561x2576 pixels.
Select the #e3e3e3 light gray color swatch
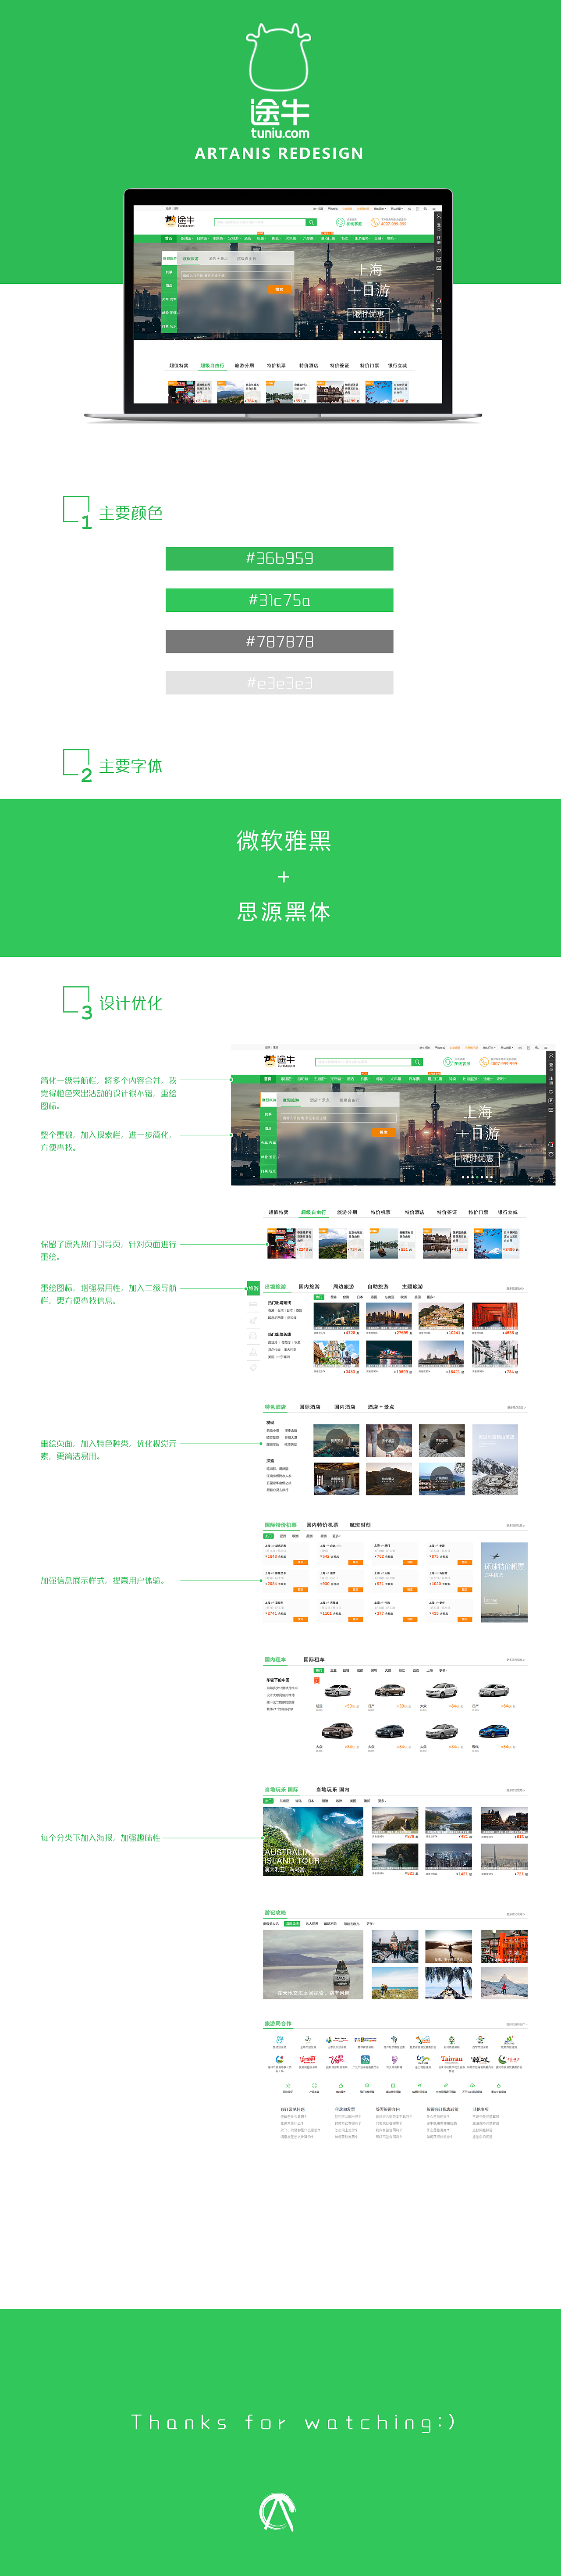pyautogui.click(x=279, y=683)
